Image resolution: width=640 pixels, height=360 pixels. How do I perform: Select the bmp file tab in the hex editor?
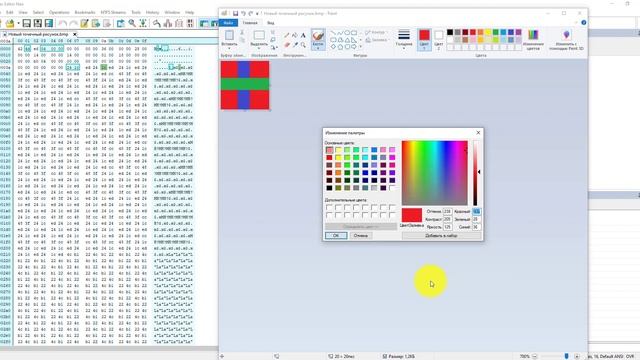tap(38, 34)
